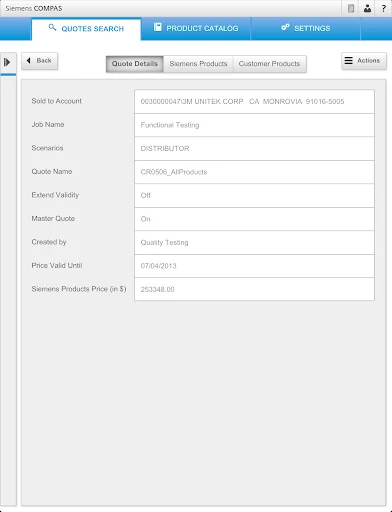
Task: Open the Actions menu
Action: point(364,61)
